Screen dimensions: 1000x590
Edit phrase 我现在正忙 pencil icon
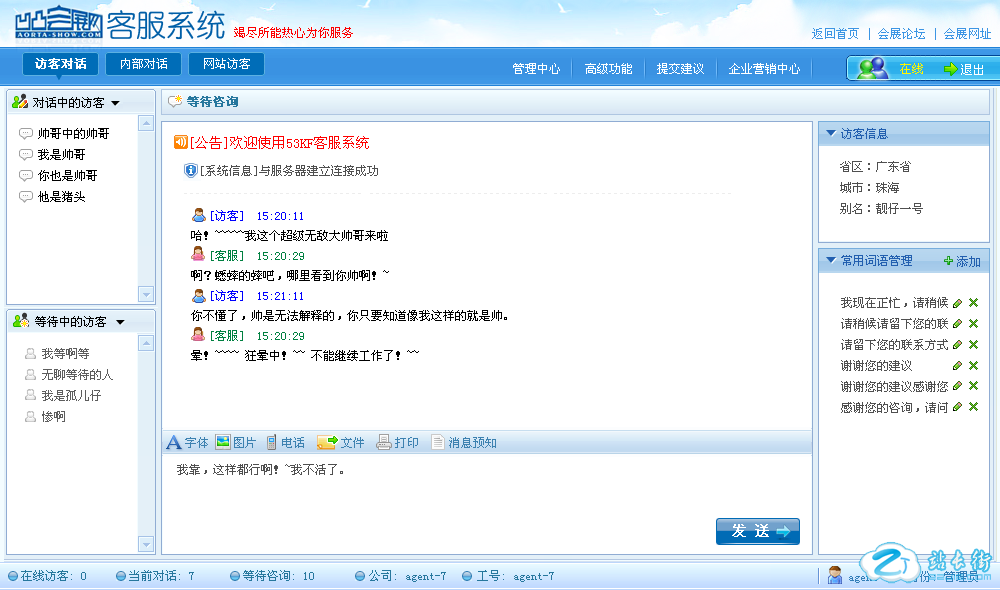pos(957,303)
